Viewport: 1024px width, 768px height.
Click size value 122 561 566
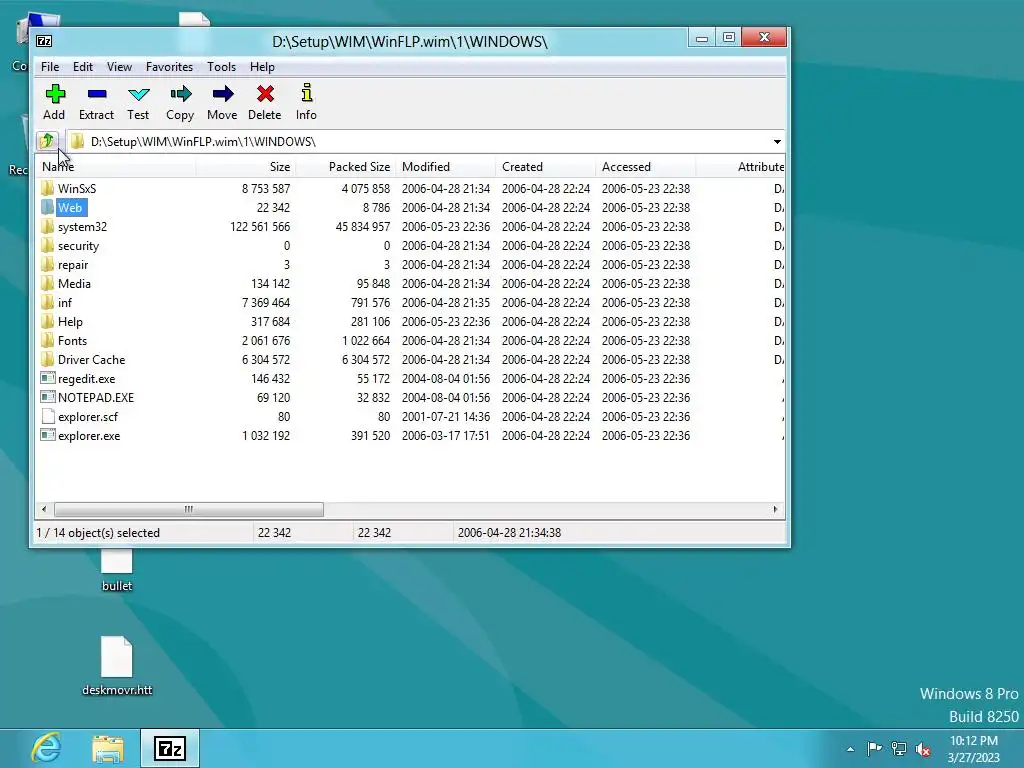[260, 227]
